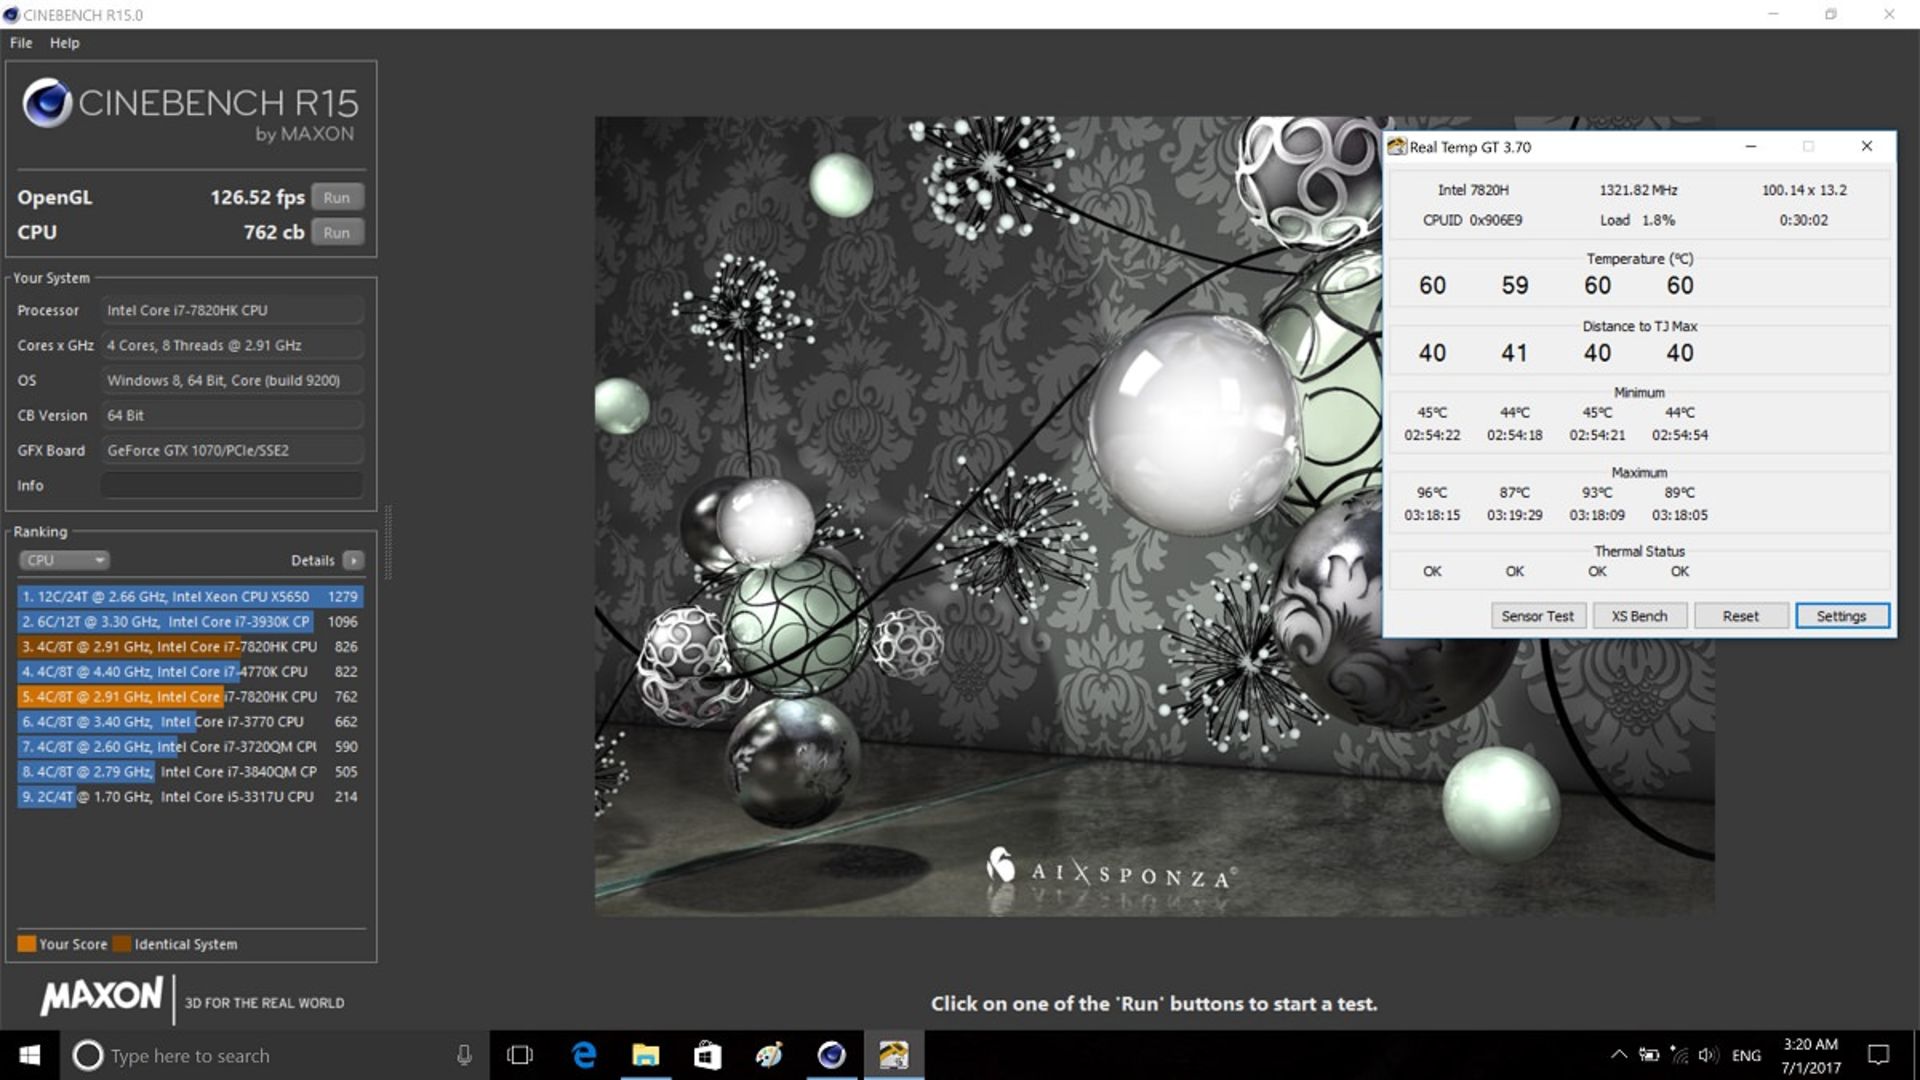
Task: Switch to Real Temp taskbar icon
Action: tap(893, 1055)
